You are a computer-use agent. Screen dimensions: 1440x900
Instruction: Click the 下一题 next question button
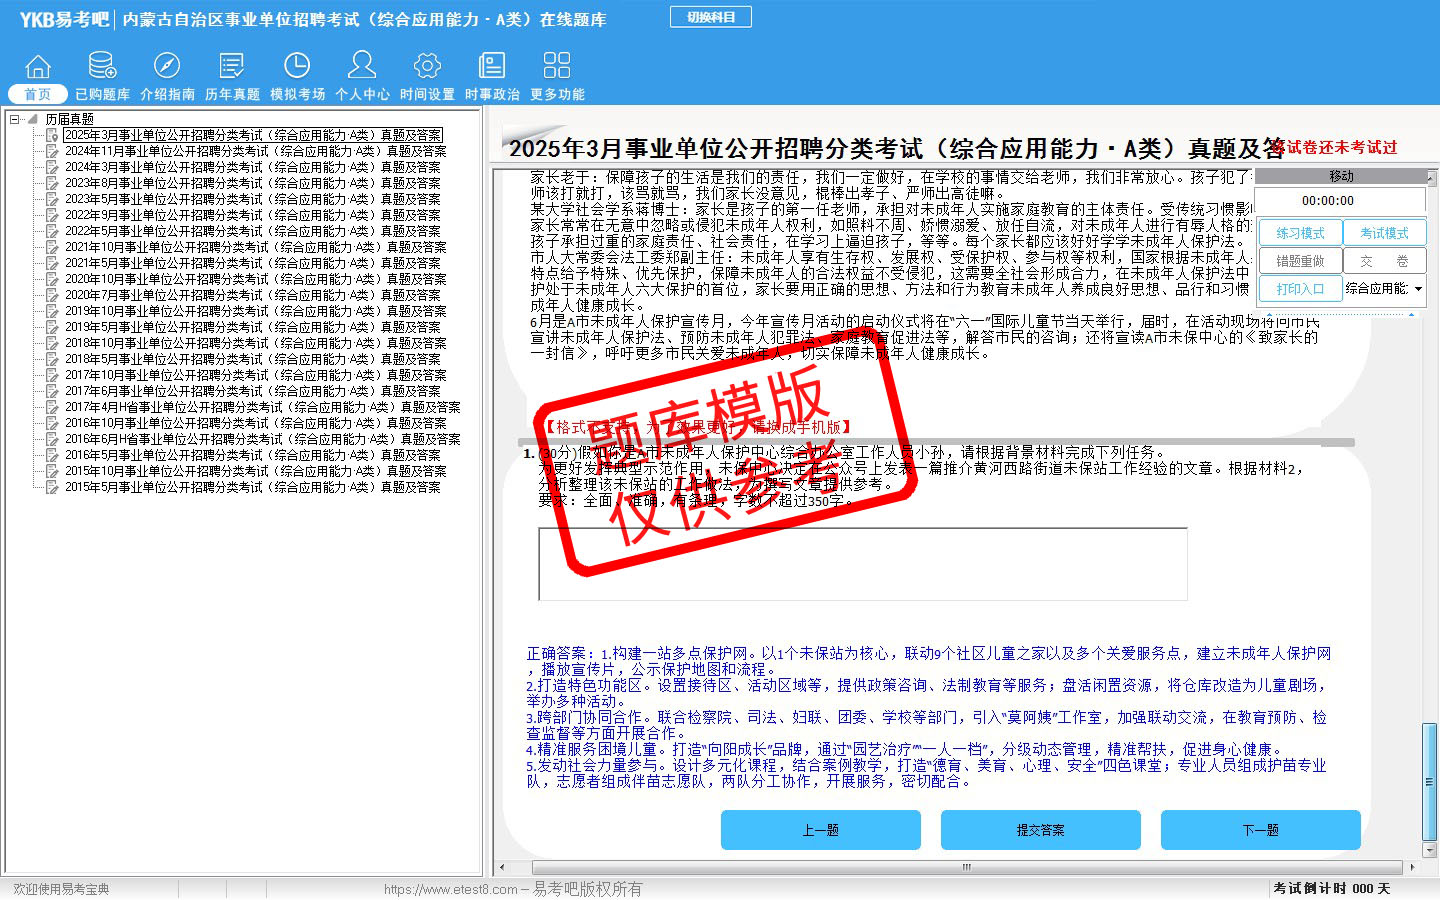click(x=1260, y=830)
